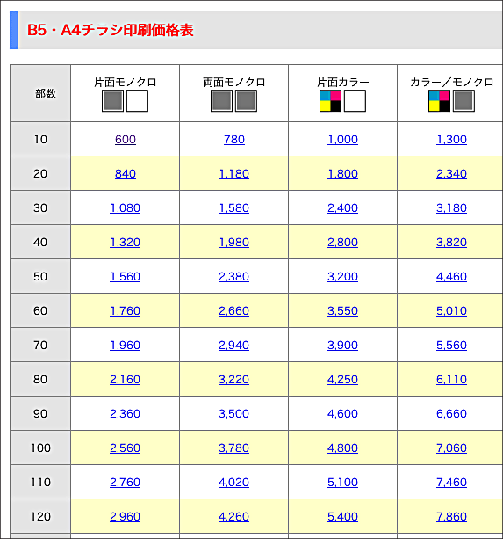The width and height of the screenshot is (503, 539).
Task: Click the 3,500 price in row 90
Action: pos(234,414)
